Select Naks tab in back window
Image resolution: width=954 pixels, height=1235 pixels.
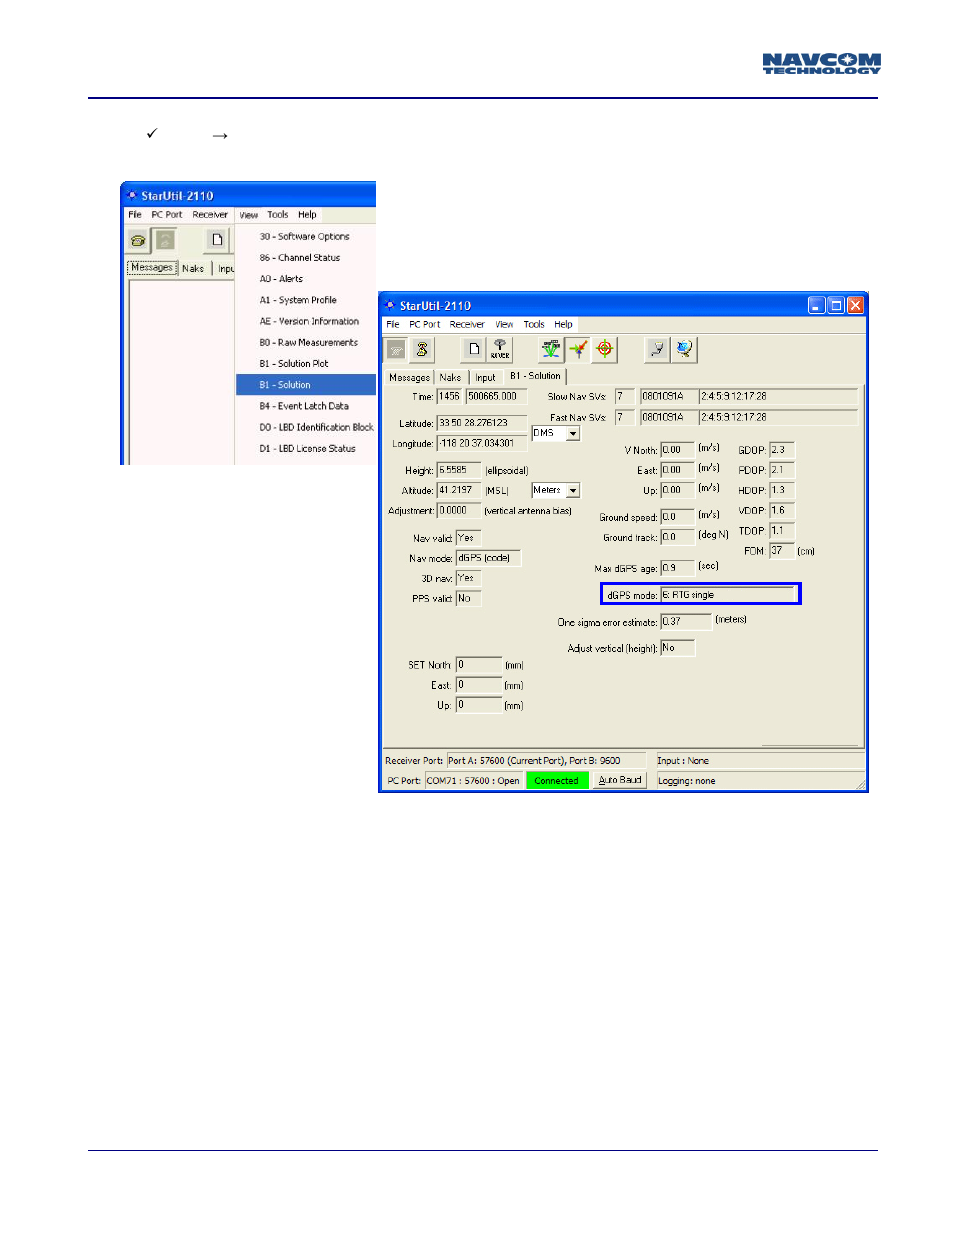(193, 269)
